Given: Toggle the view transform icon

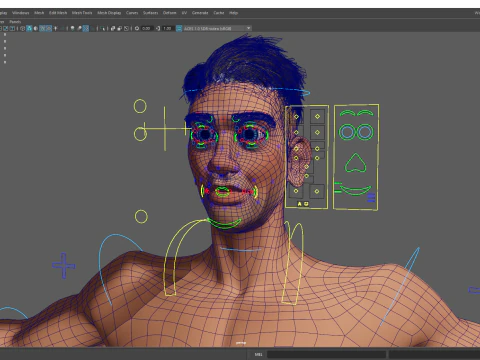Looking at the screenshot, I should 179,28.
